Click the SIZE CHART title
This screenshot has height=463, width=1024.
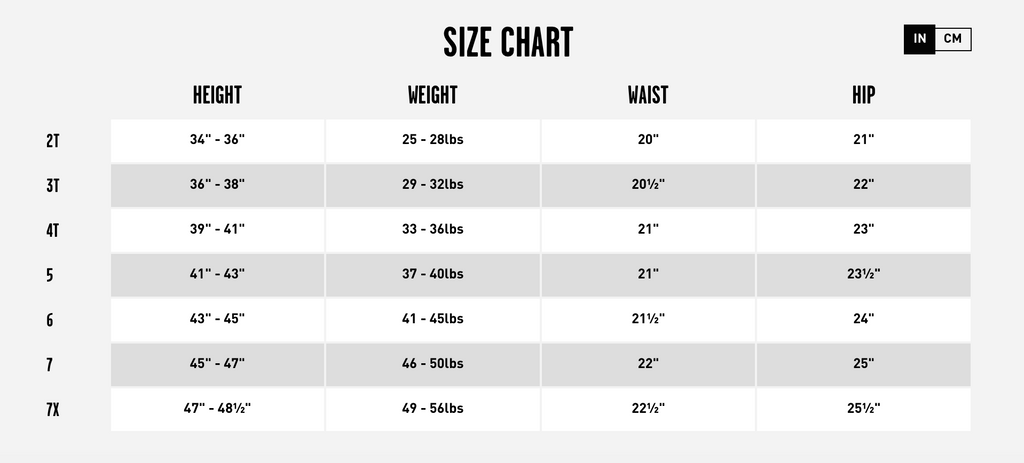point(508,42)
